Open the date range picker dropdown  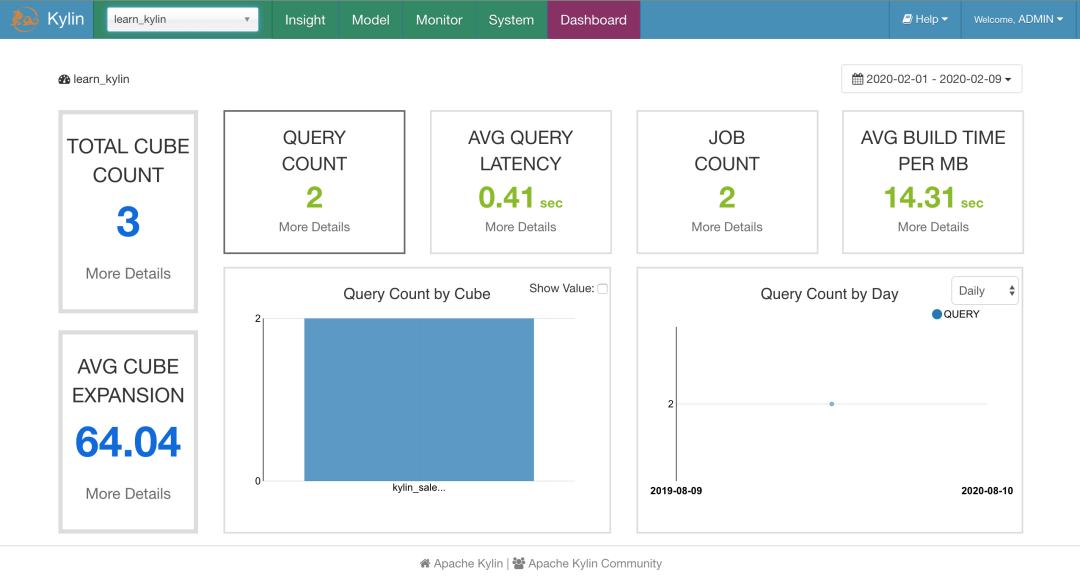pos(931,79)
